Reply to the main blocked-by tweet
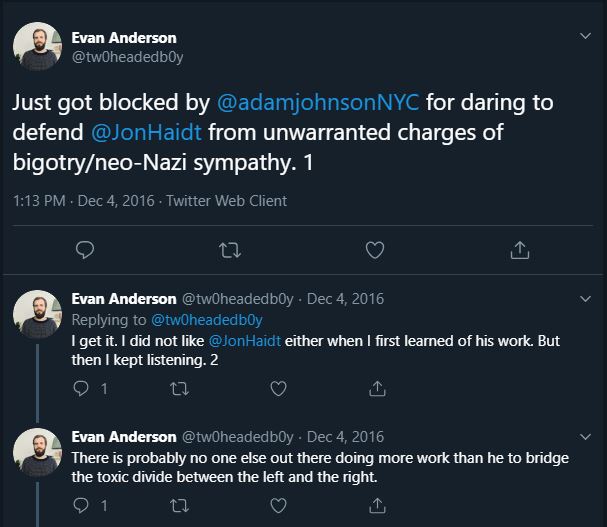The height and width of the screenshot is (527, 607). coord(86,250)
